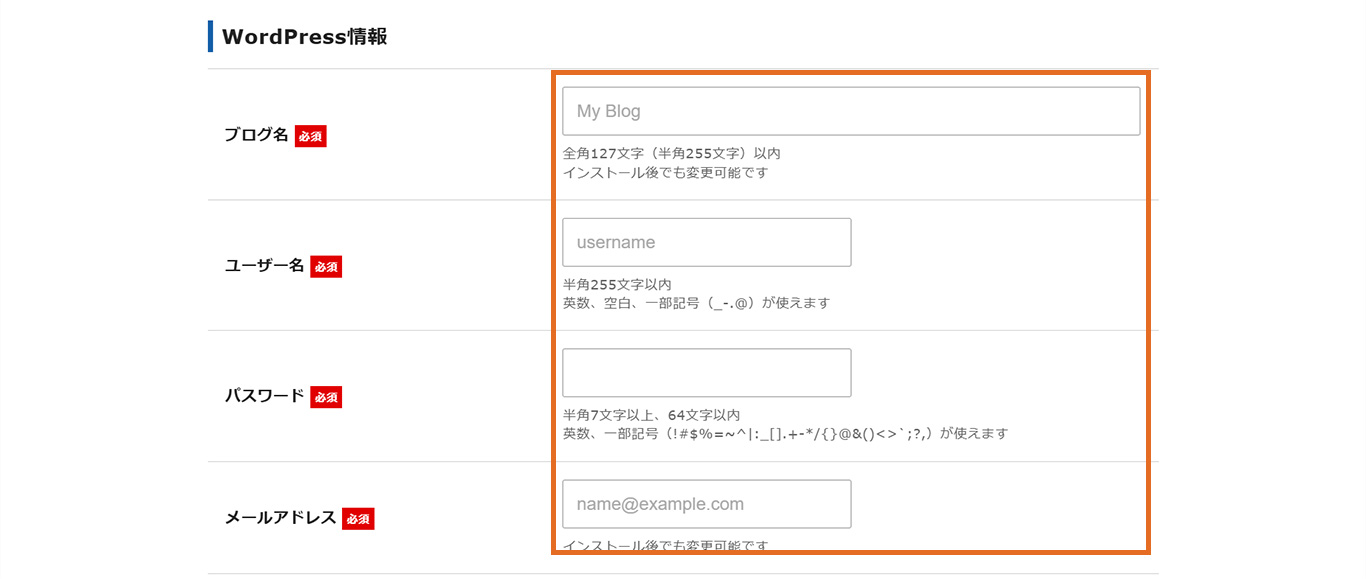Screen dimensions: 1366x579
Task: Click hint インストール後でも変更可能です under the ブログ名 field
Action: 666,172
